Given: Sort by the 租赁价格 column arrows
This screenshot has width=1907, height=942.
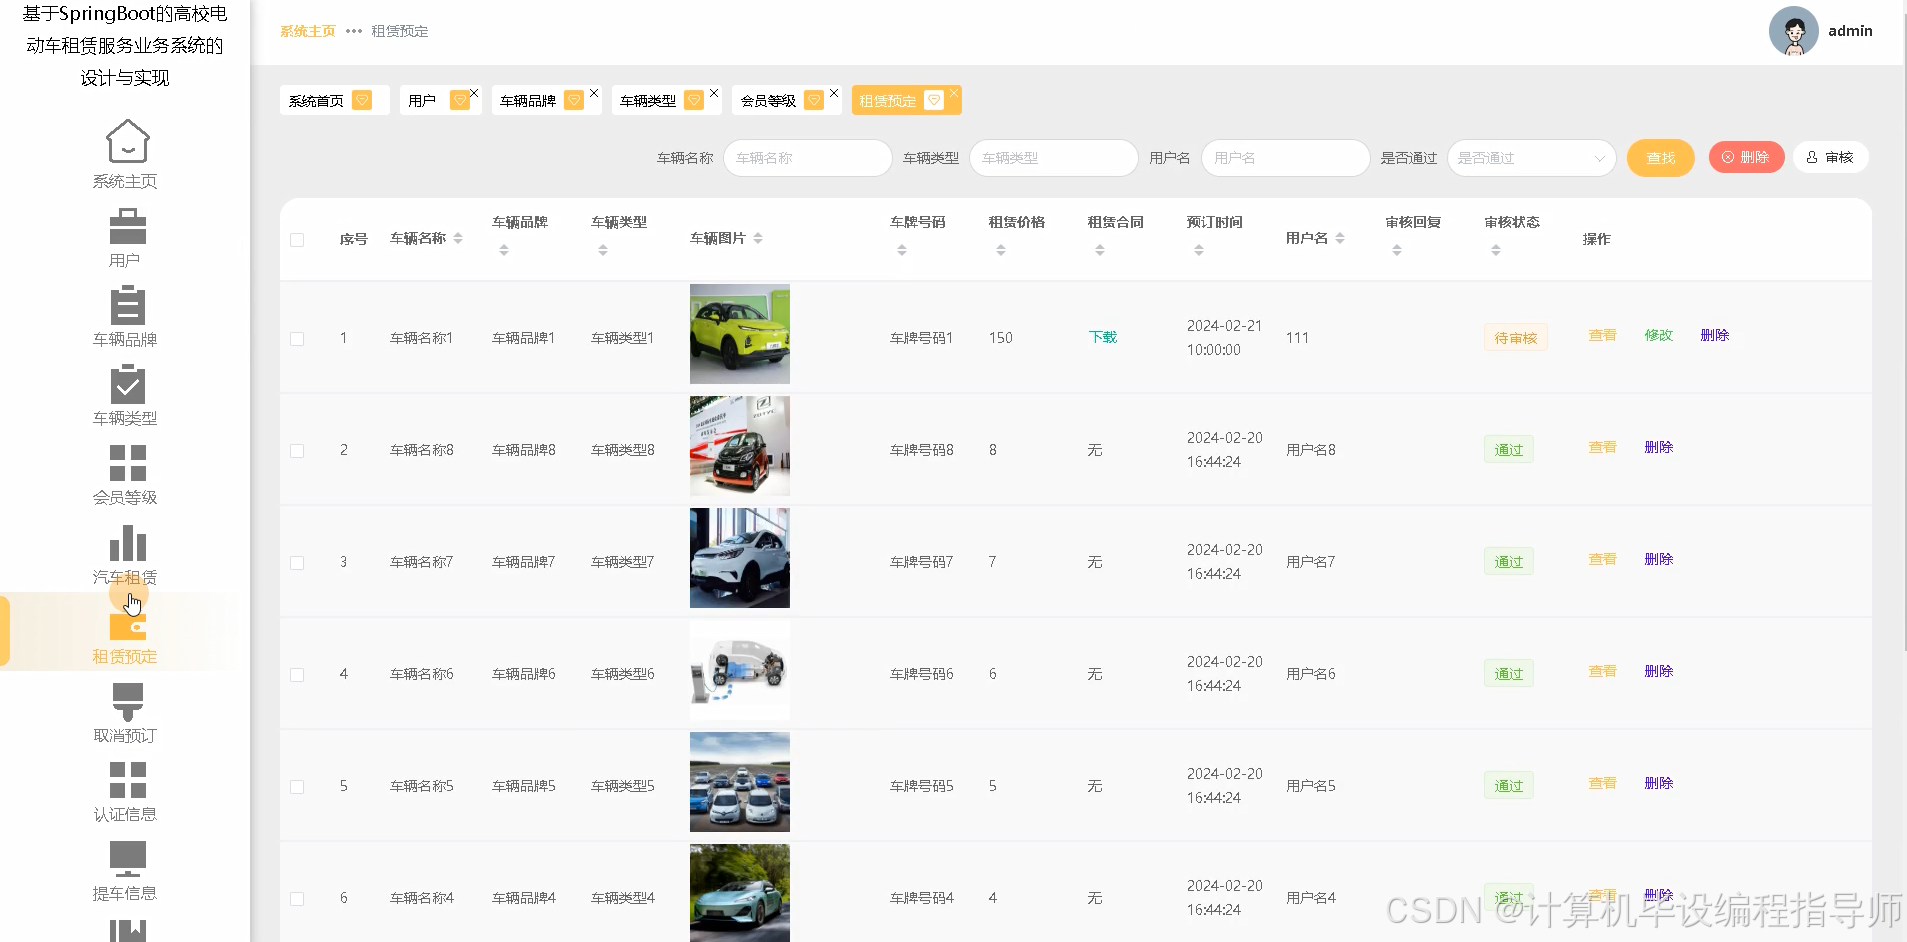Looking at the screenshot, I should point(1001,250).
